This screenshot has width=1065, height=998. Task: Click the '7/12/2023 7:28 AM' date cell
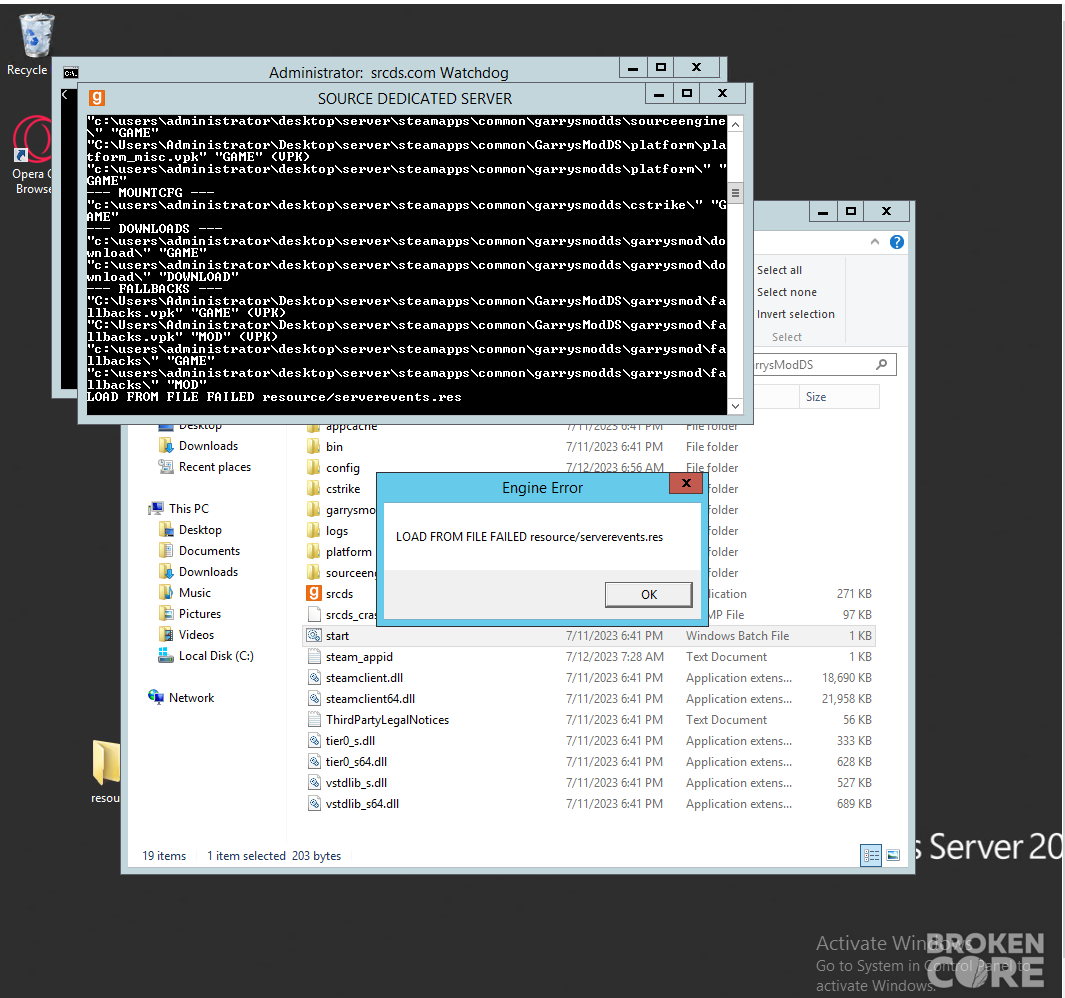point(615,657)
